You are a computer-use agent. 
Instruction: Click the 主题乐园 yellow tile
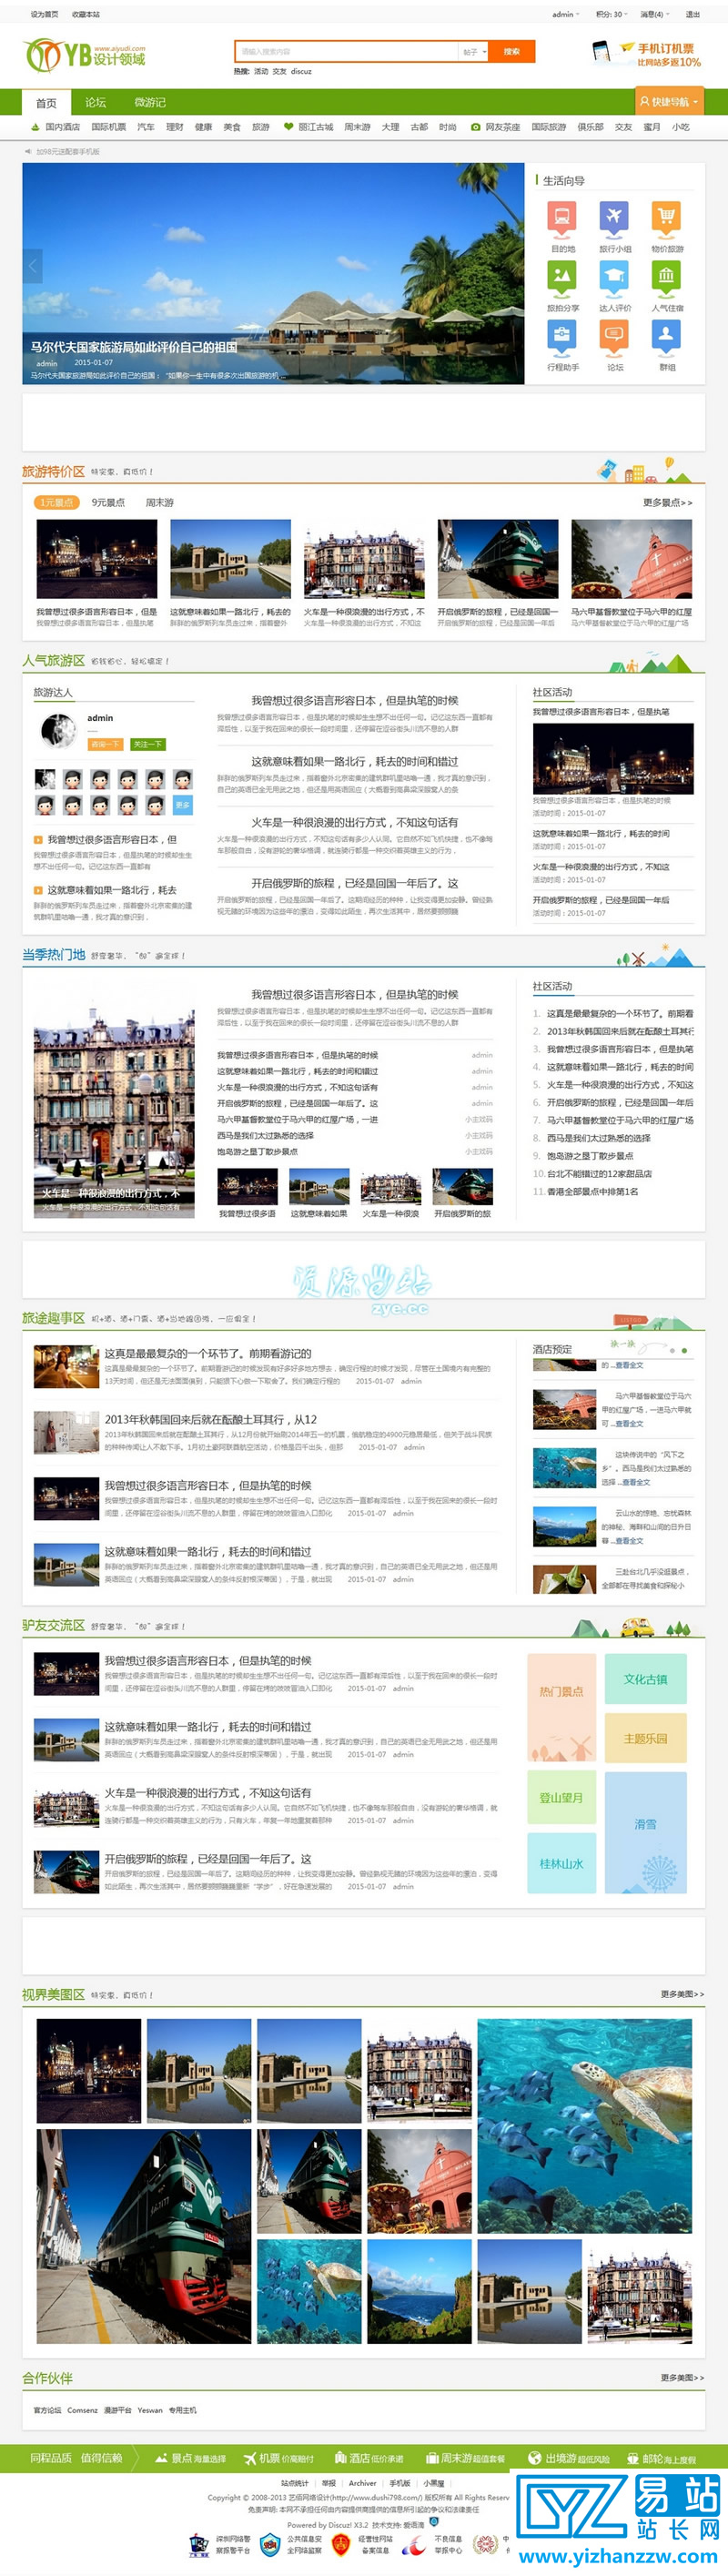tap(645, 1737)
